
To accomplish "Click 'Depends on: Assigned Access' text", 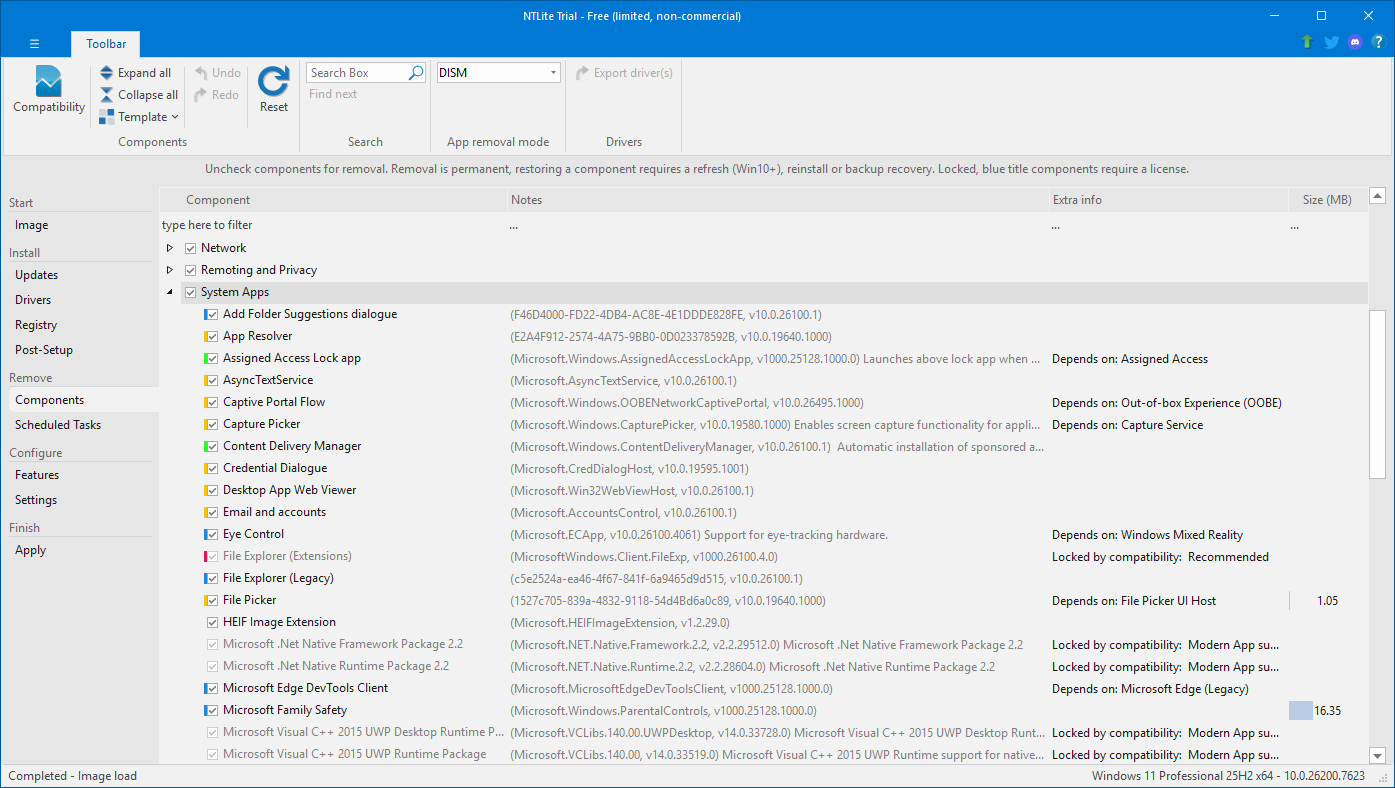I will 1129,359.
